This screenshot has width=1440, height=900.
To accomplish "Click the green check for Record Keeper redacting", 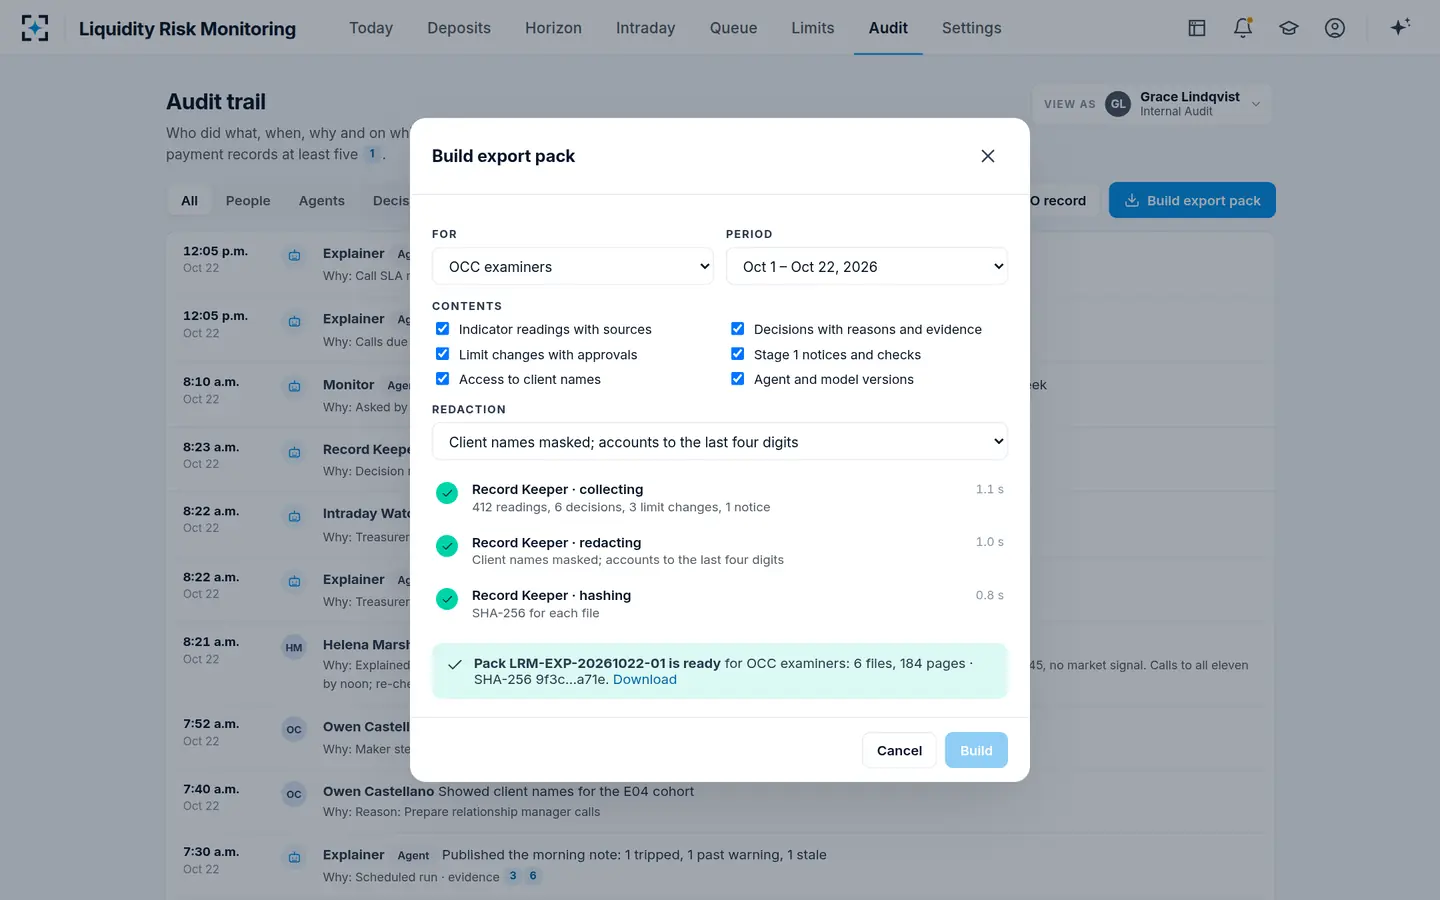I will pyautogui.click(x=447, y=545).
